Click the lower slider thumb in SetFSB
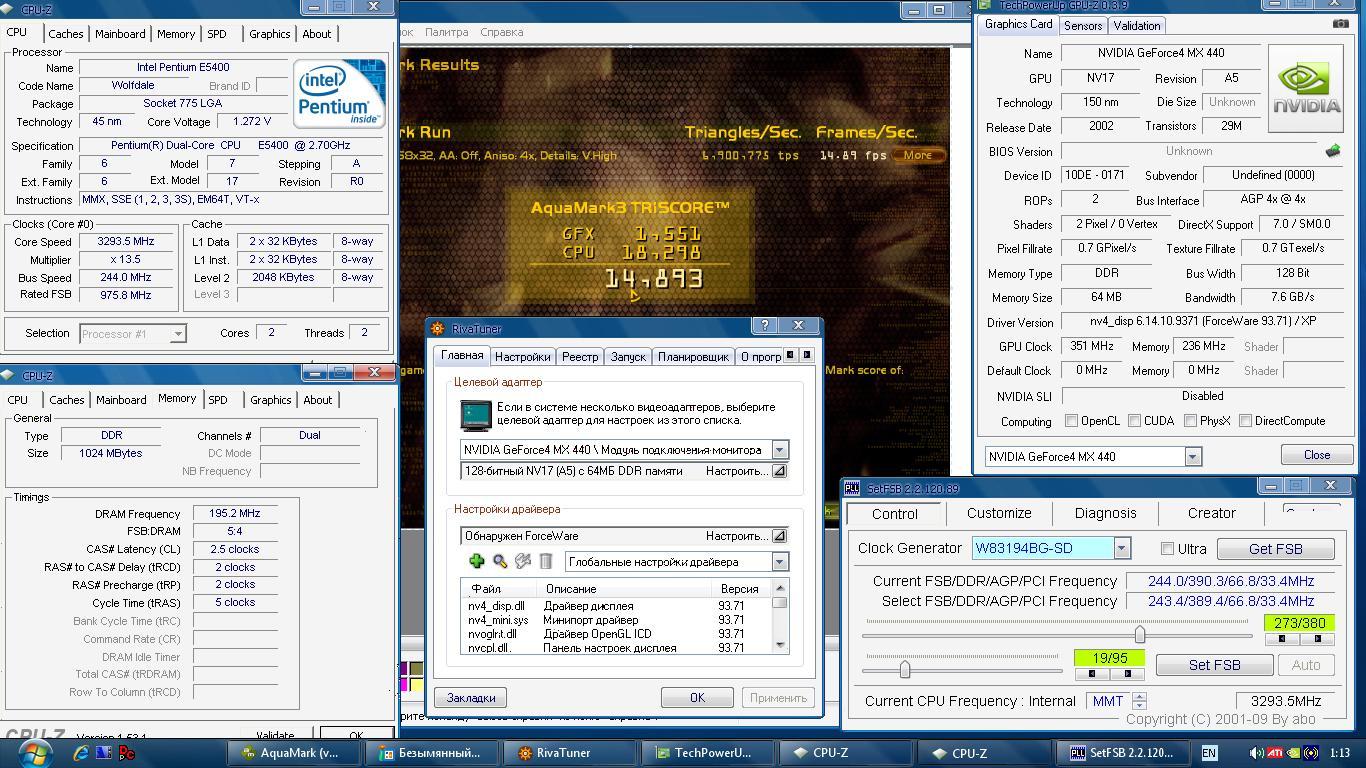1366x768 pixels. click(905, 669)
